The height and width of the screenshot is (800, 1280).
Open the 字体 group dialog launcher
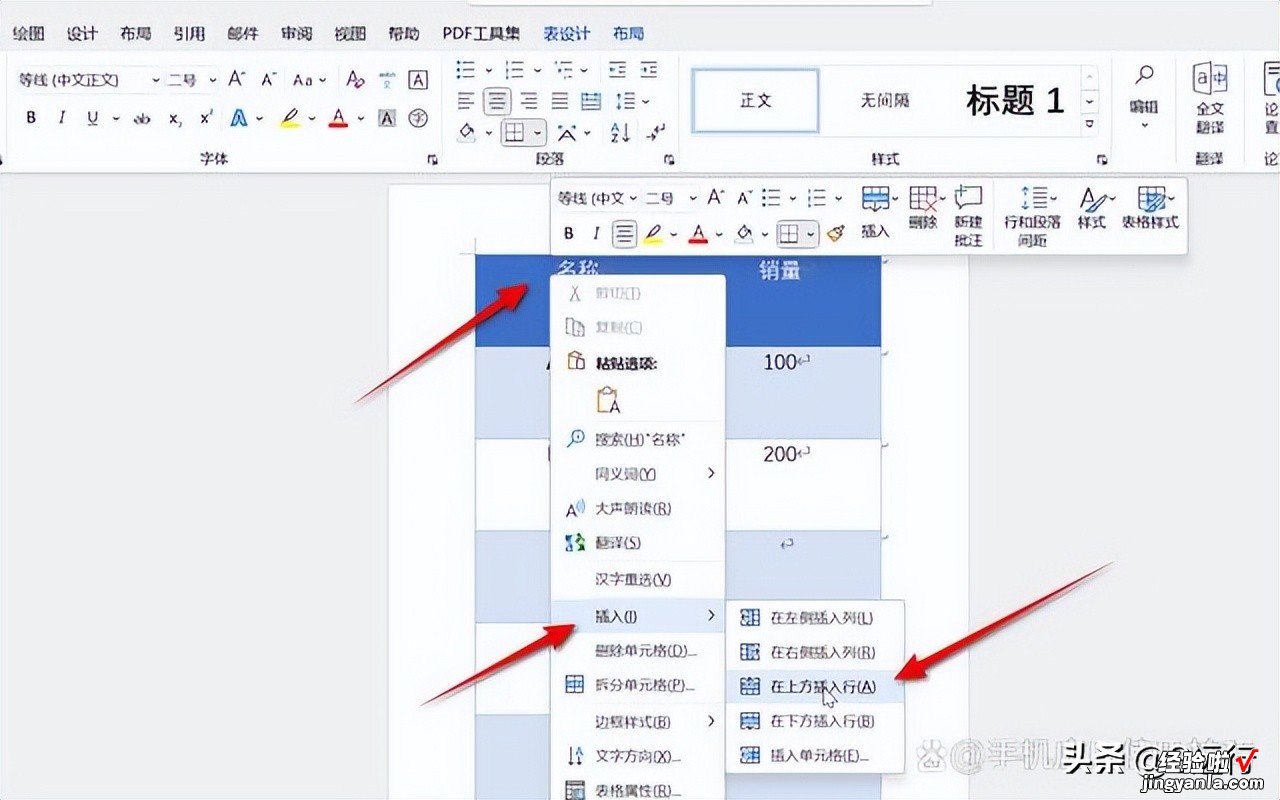pos(432,160)
